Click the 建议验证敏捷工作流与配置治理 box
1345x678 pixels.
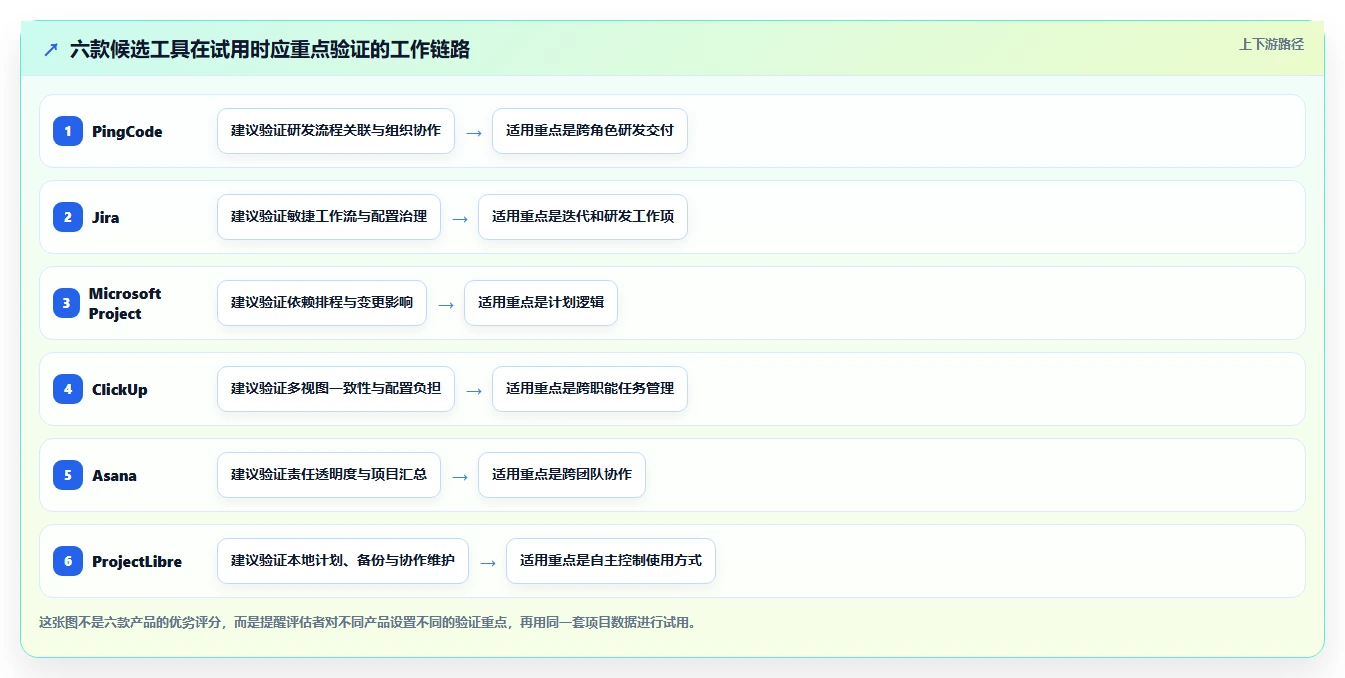(329, 217)
